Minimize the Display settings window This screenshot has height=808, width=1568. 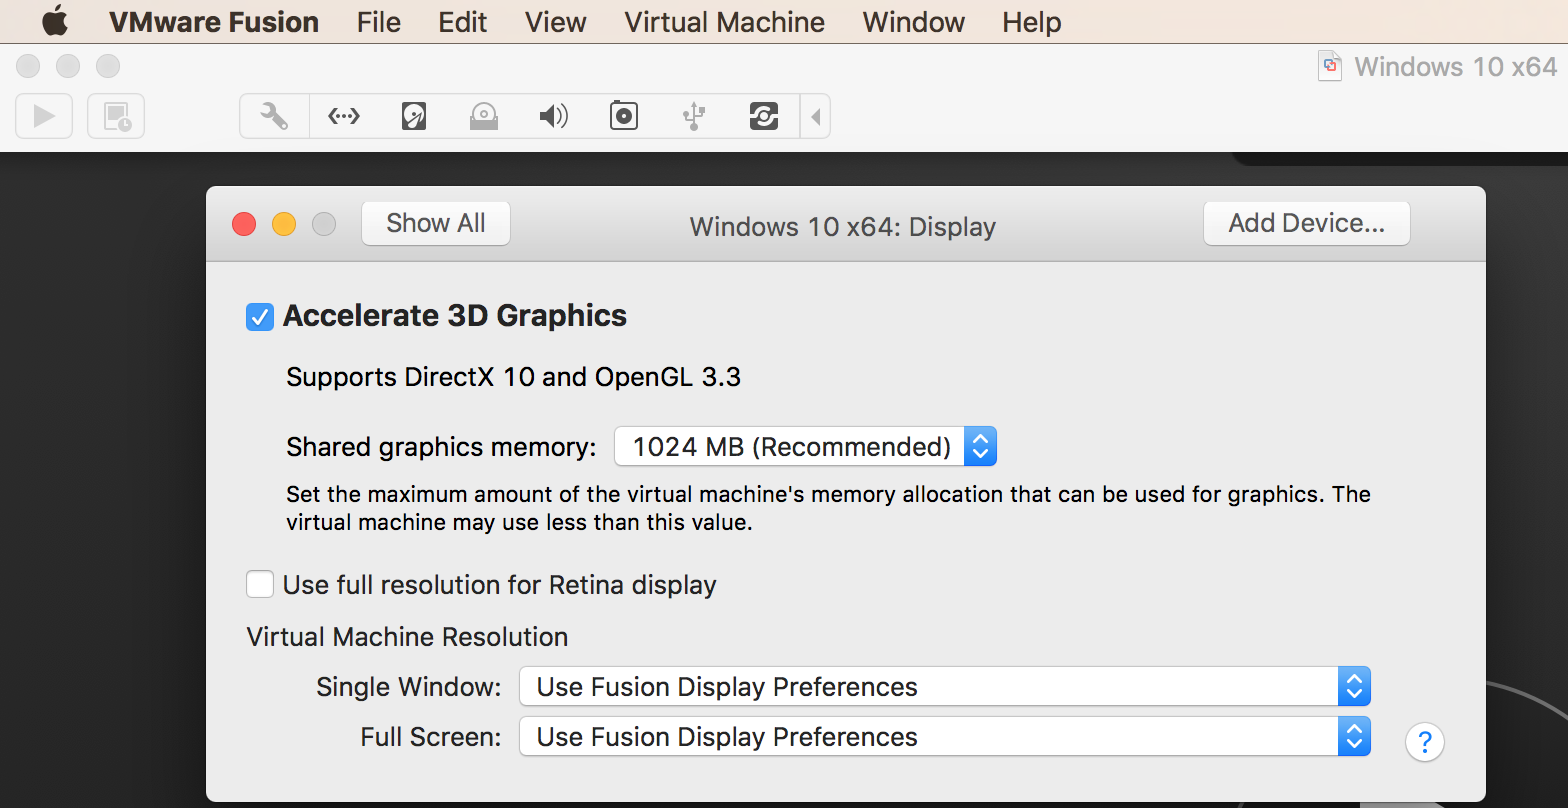284,224
